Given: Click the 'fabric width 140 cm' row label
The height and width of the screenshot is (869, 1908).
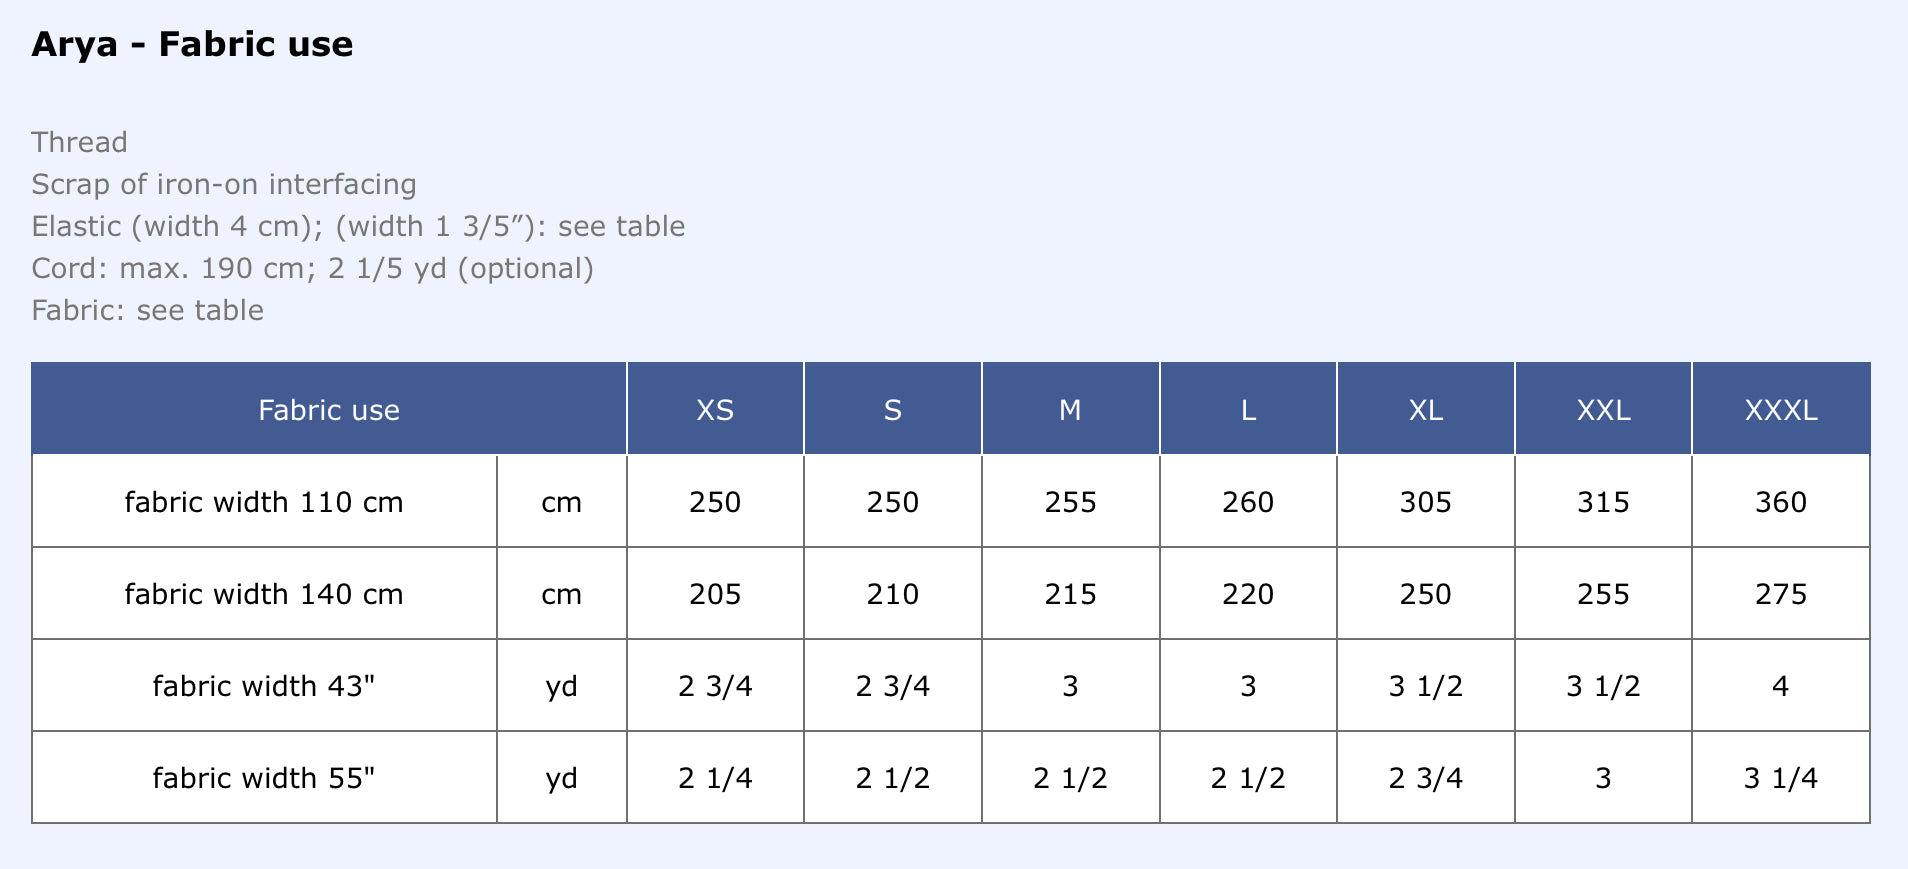Looking at the screenshot, I should click(264, 594).
